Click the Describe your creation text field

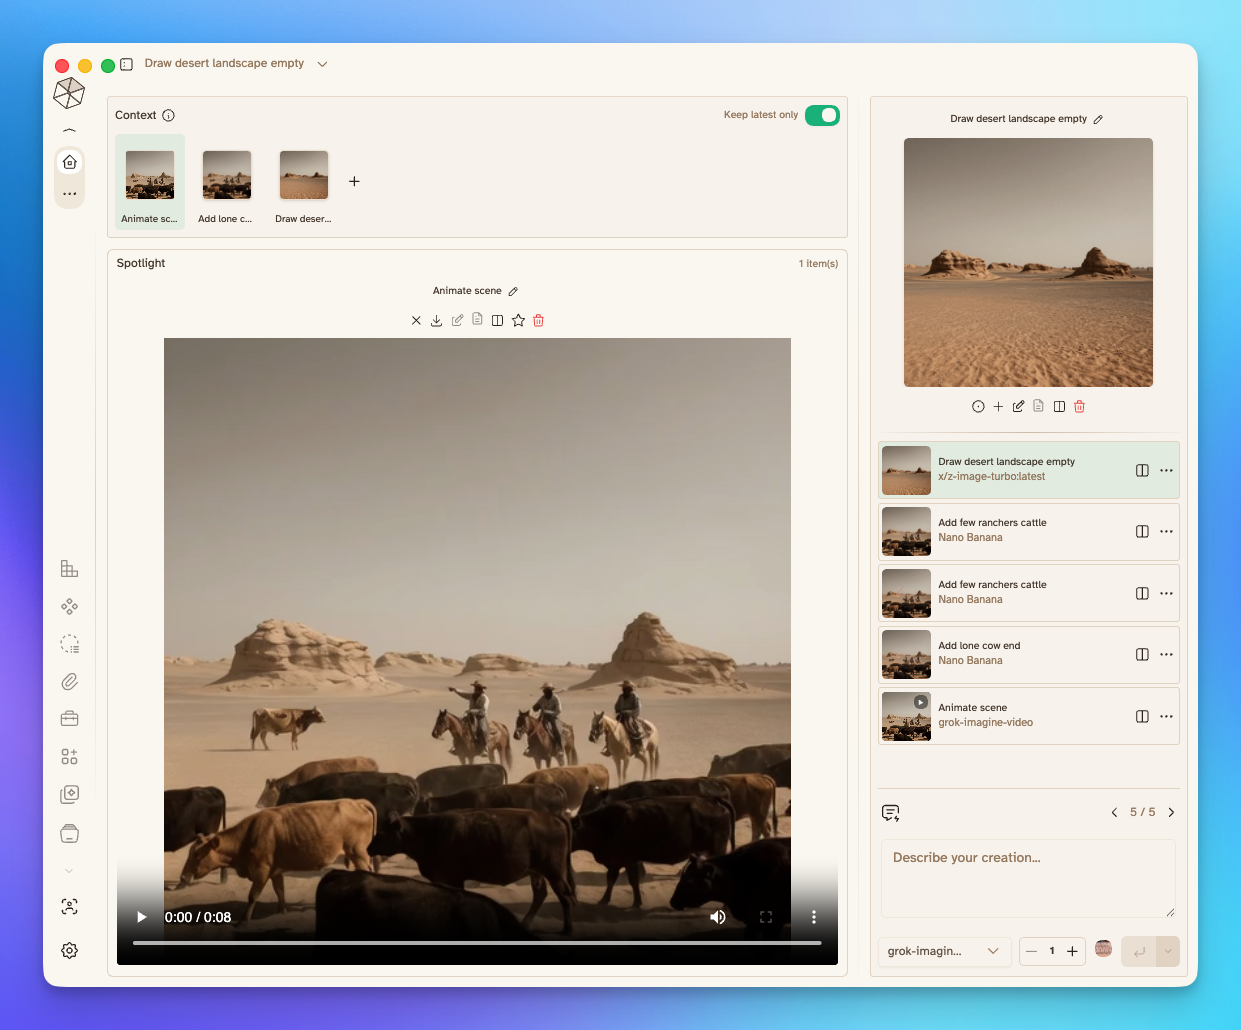[x=1027, y=877]
